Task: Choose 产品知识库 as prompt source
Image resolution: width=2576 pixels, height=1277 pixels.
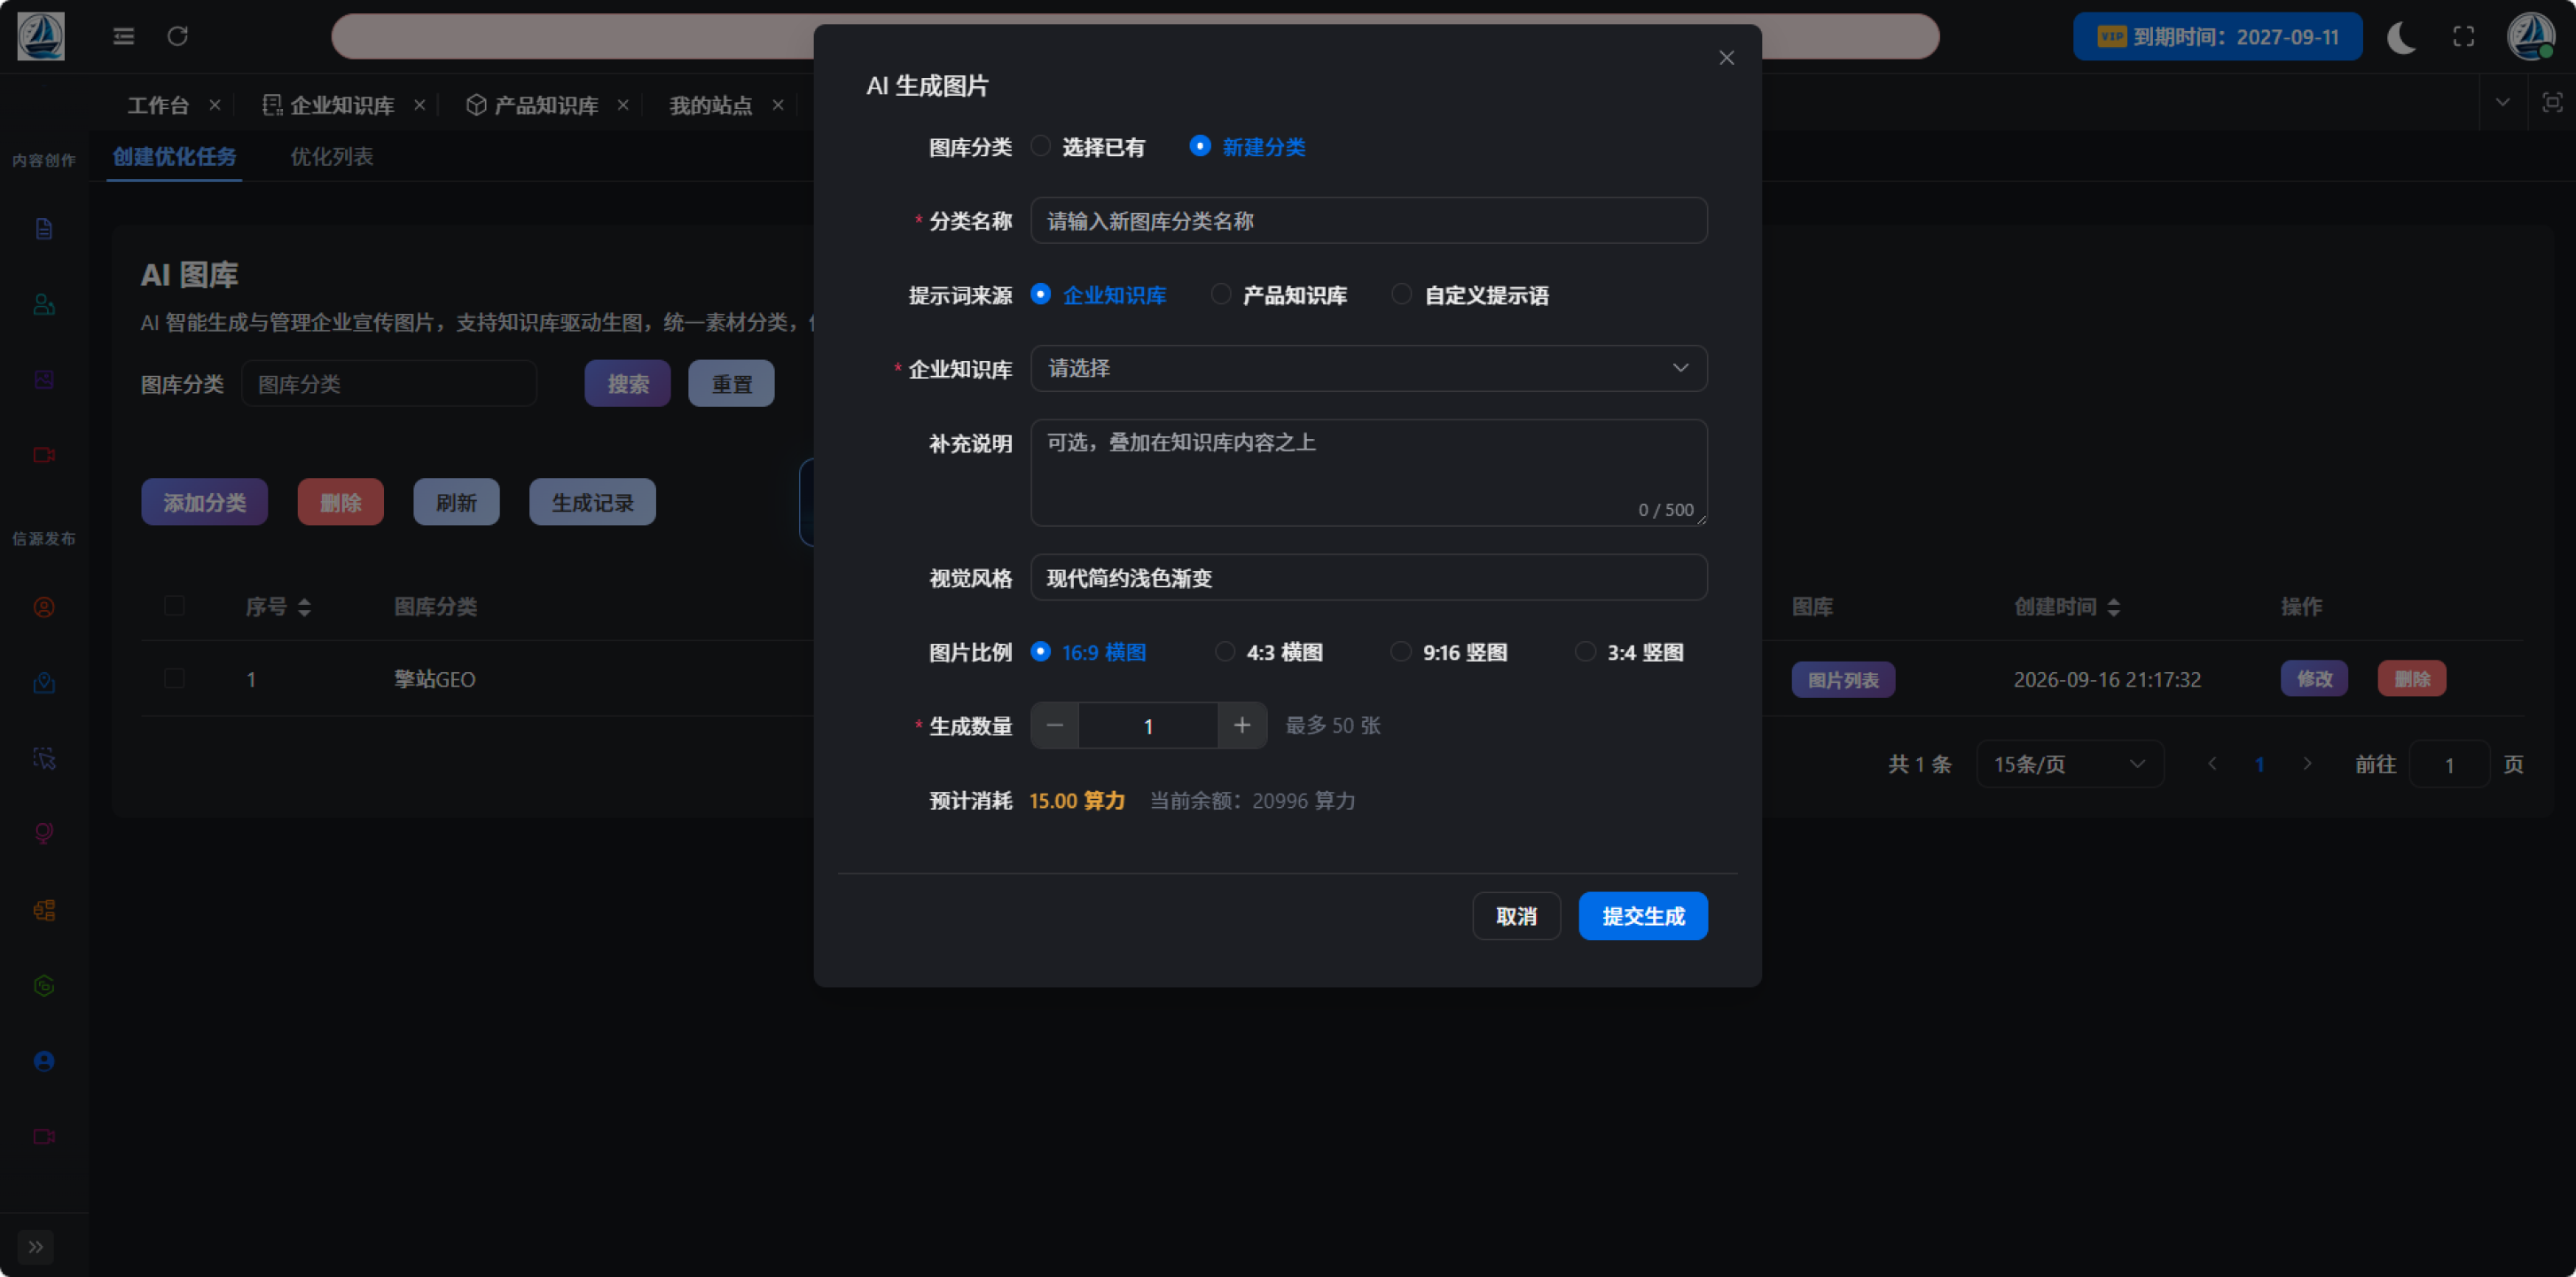Action: click(1279, 295)
